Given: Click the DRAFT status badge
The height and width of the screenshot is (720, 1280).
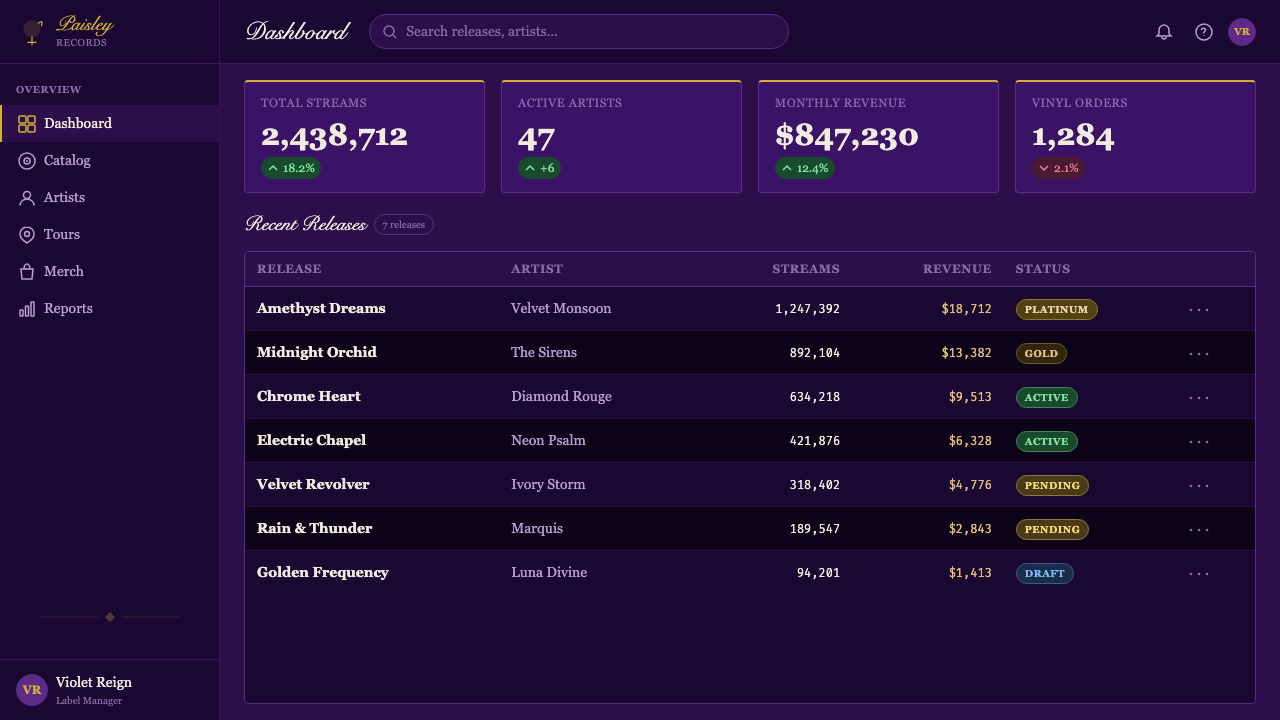Looking at the screenshot, I should click(x=1044, y=574).
